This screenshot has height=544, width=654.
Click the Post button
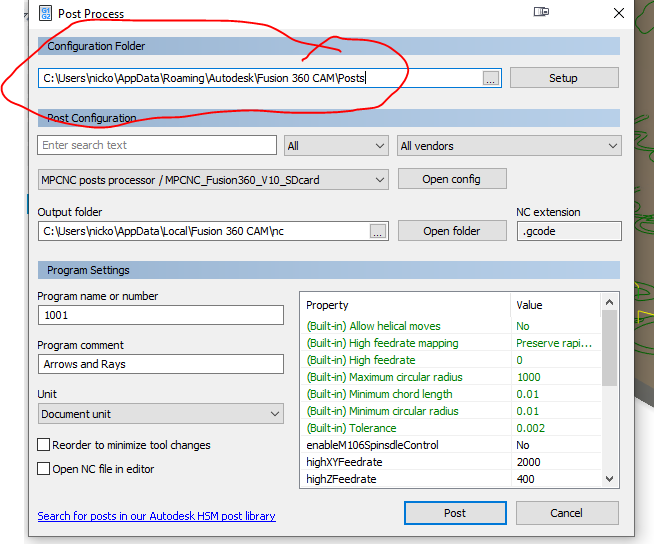pyautogui.click(x=455, y=513)
